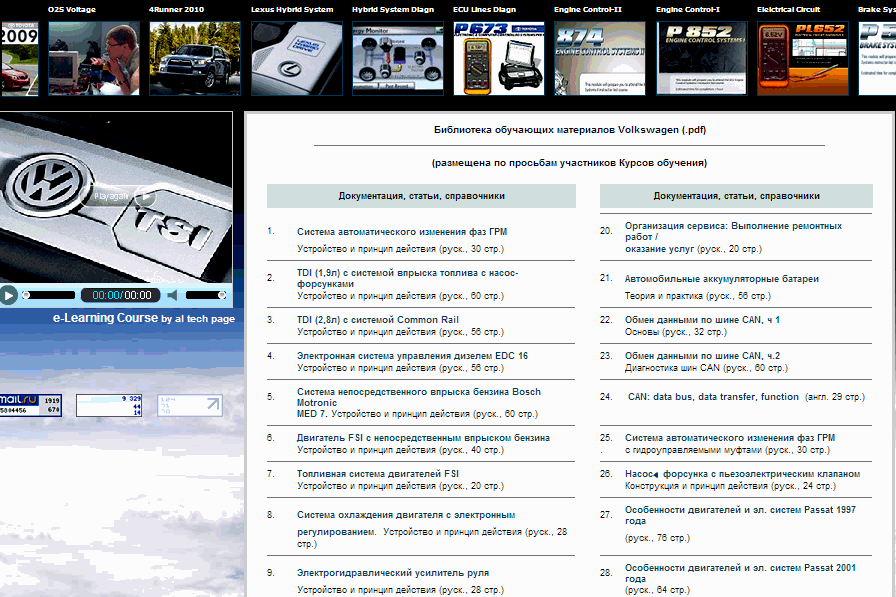Image resolution: width=896 pixels, height=597 pixels.
Task: Adjust the video volume slider
Action: click(x=206, y=295)
